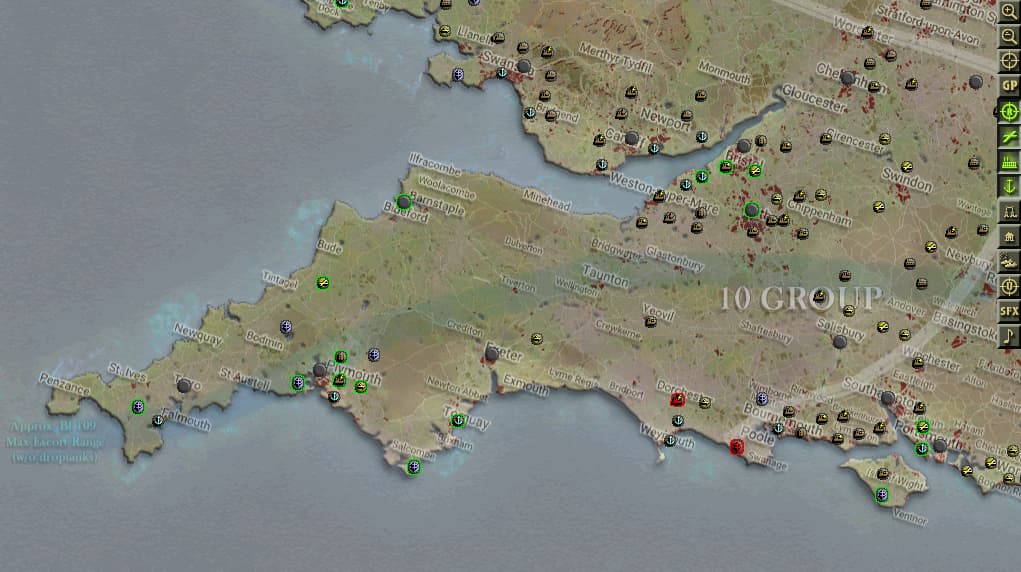Click the Minehead town label
Viewport: 1021px width, 572px height.
pyautogui.click(x=547, y=201)
